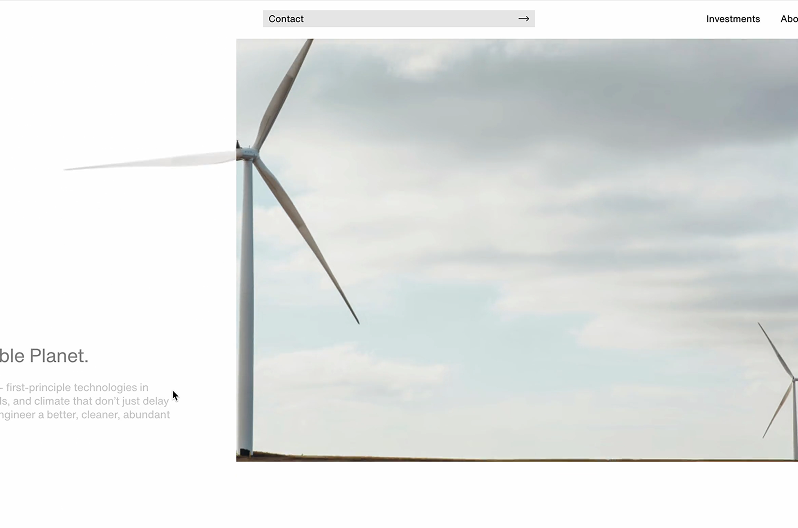Click the tall tower of large turbine
Image resolution: width=798 pixels, height=528 pixels.
pyautogui.click(x=246, y=320)
